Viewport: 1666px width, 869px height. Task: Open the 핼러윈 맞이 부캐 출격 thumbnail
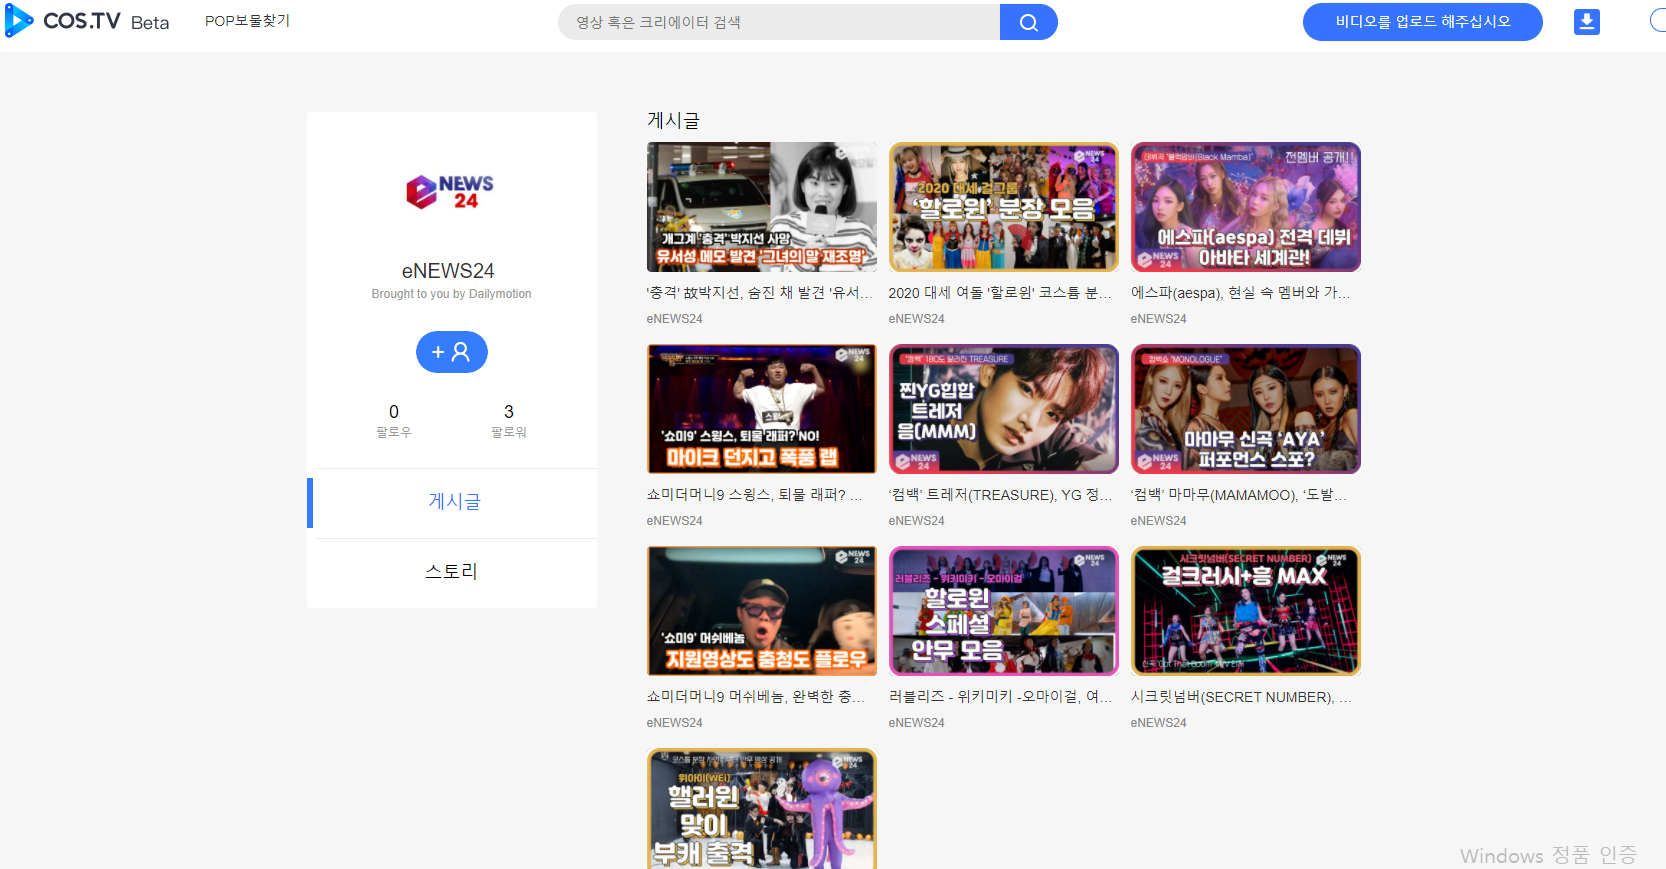pos(762,808)
